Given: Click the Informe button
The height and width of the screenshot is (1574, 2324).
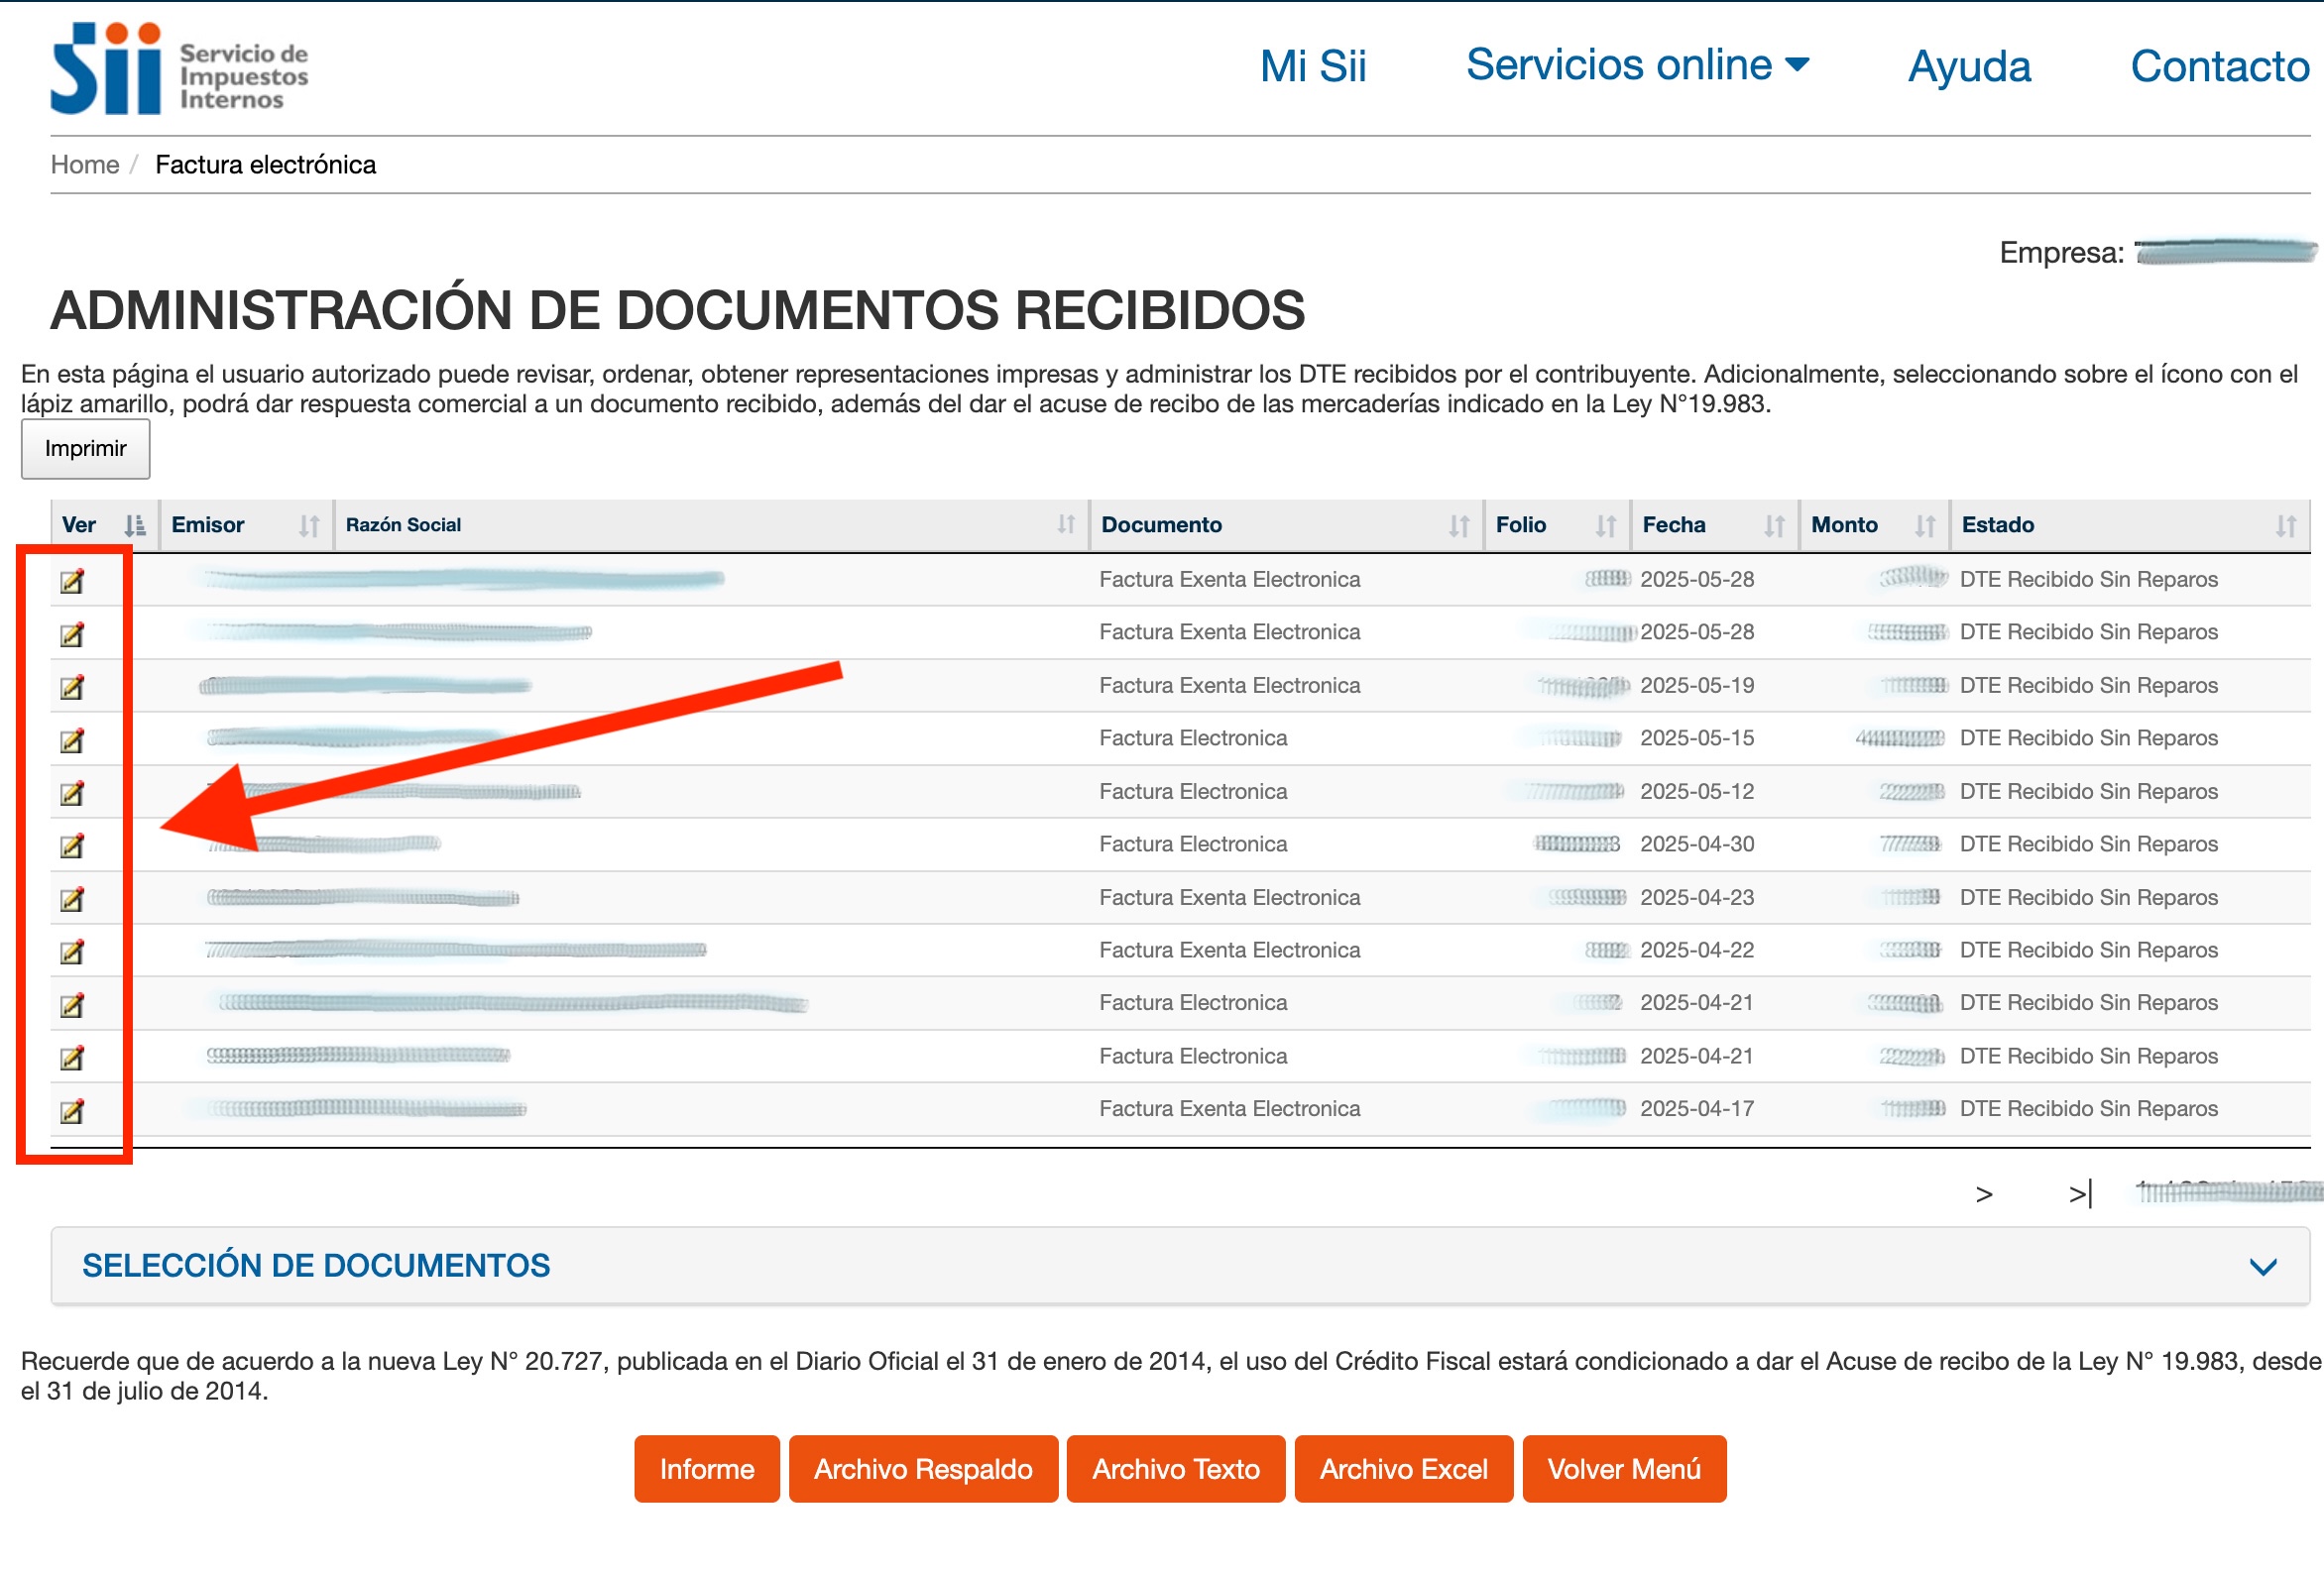Looking at the screenshot, I should click(707, 1469).
